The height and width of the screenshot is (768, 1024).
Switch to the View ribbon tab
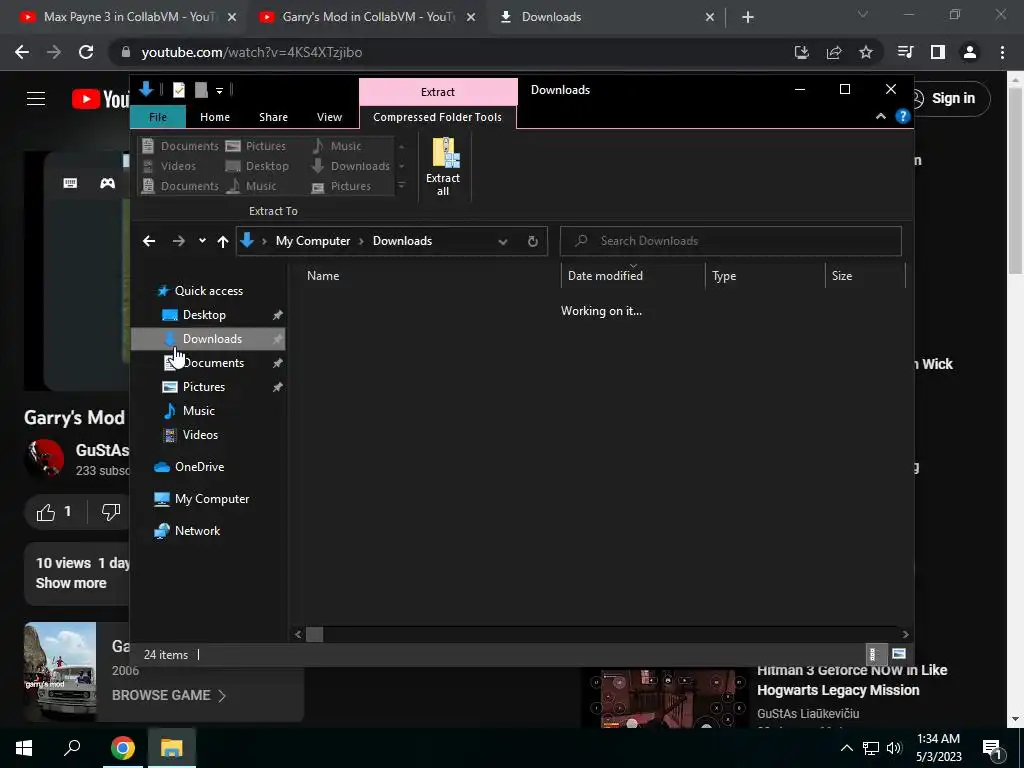[x=329, y=117]
